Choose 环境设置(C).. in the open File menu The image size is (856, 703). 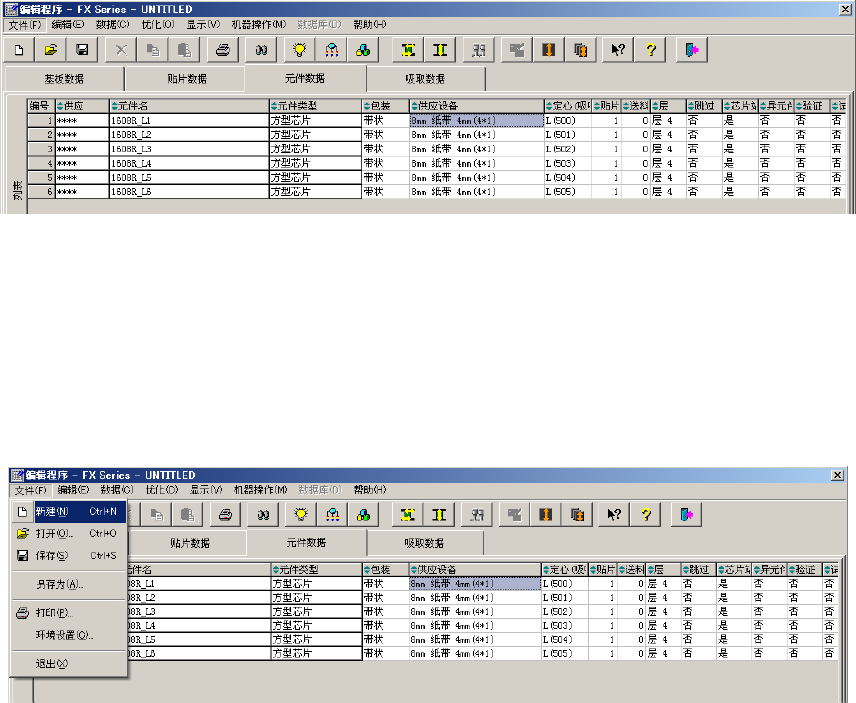pos(69,635)
